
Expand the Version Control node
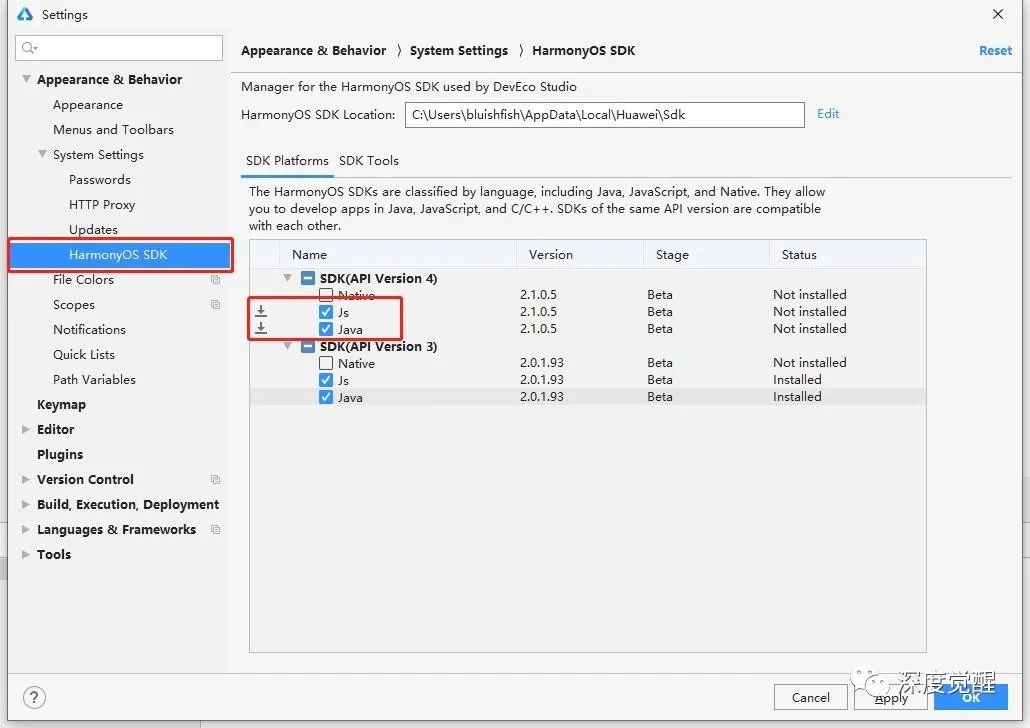tap(26, 479)
